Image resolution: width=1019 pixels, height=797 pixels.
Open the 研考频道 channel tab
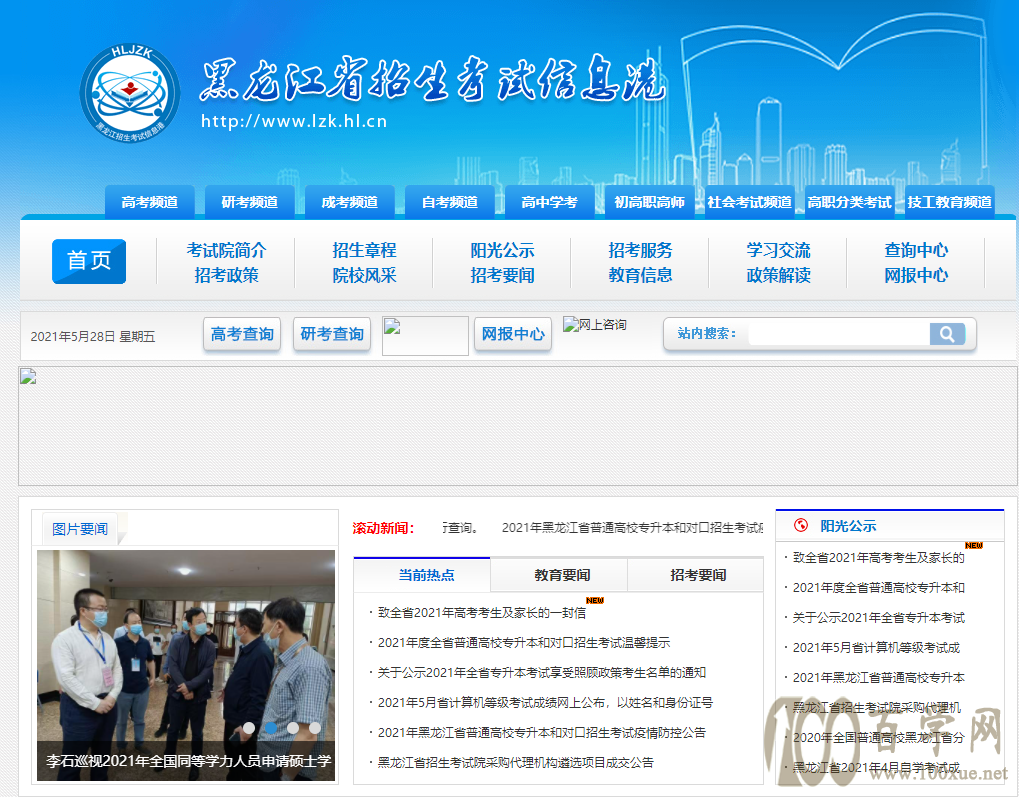click(250, 202)
